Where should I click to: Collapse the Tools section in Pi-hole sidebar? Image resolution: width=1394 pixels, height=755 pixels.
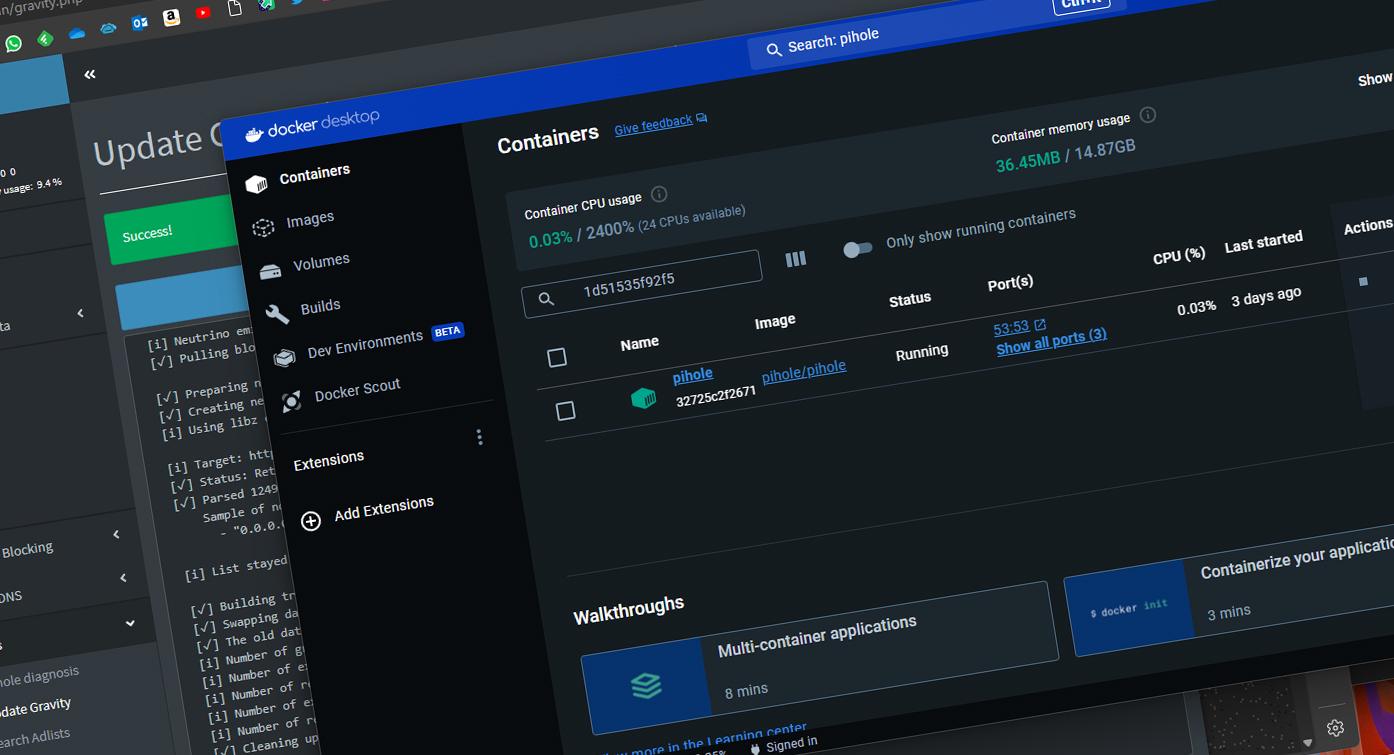pos(130,622)
